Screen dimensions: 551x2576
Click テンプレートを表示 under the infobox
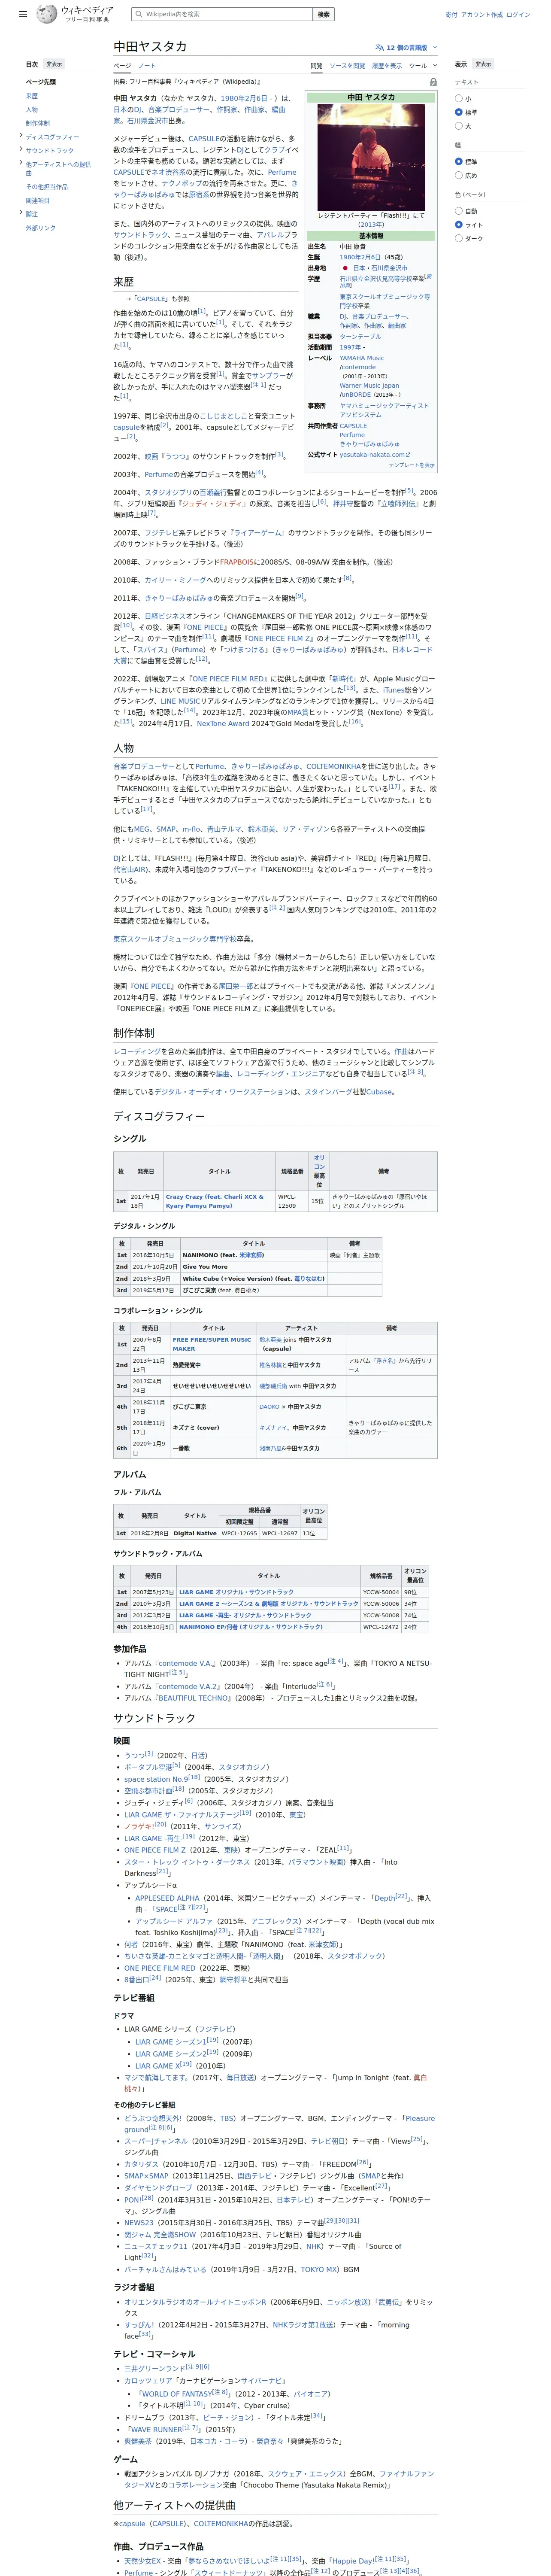(412, 465)
